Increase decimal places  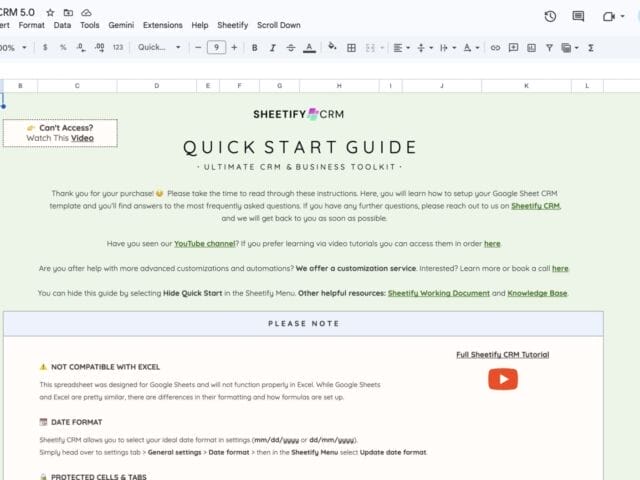click(x=99, y=47)
